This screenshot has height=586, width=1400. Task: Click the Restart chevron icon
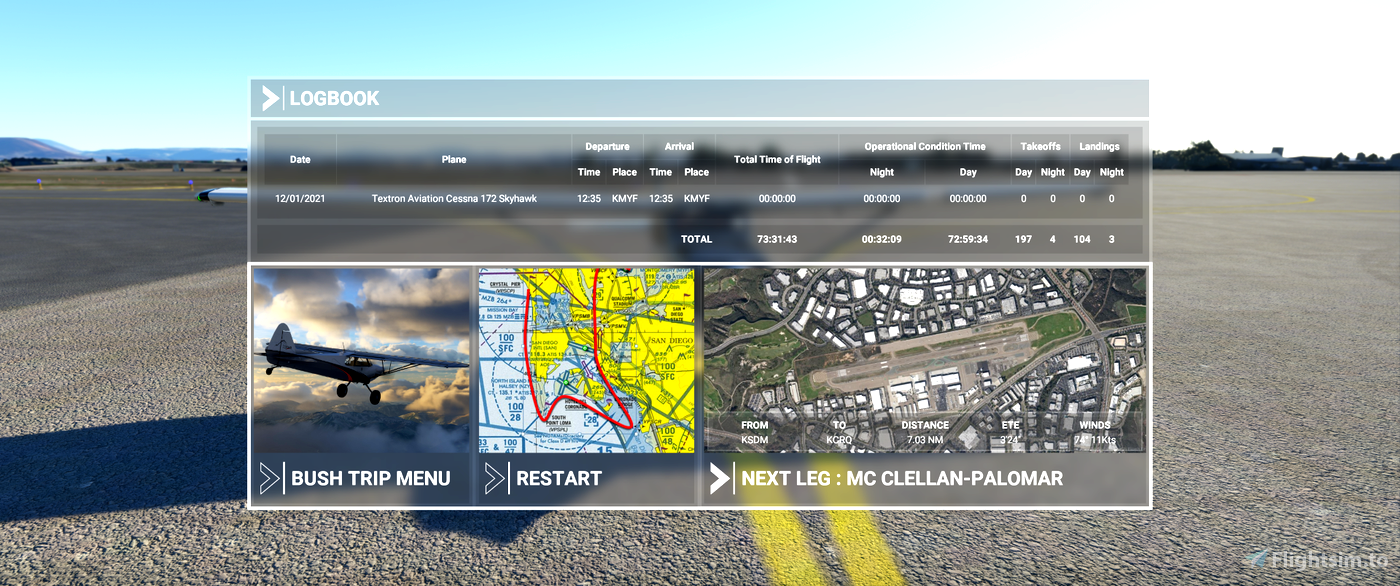494,479
